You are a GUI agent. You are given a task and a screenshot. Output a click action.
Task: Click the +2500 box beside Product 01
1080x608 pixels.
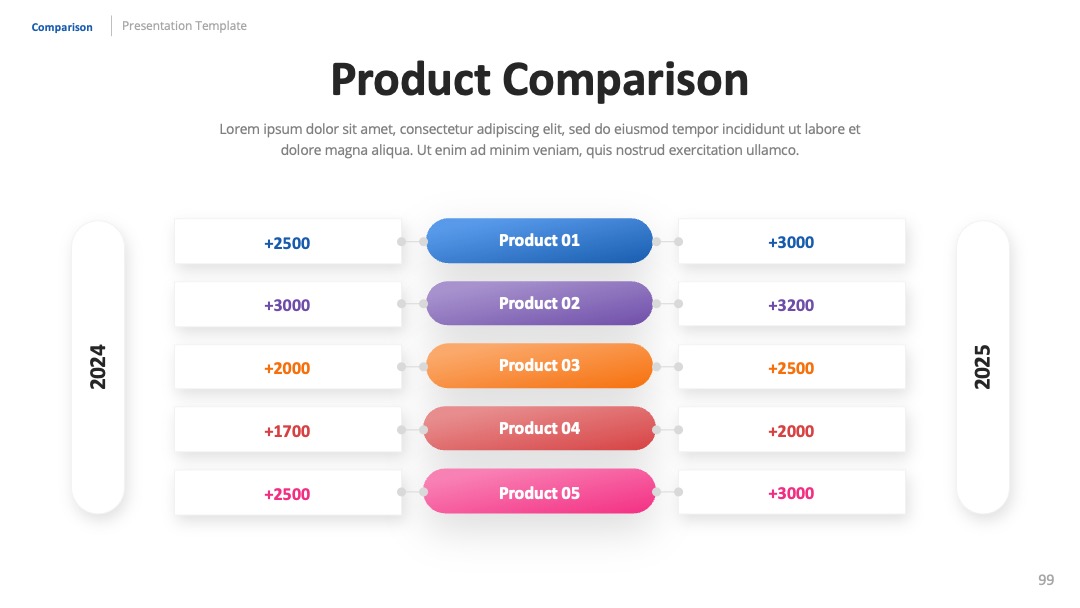pyautogui.click(x=288, y=242)
